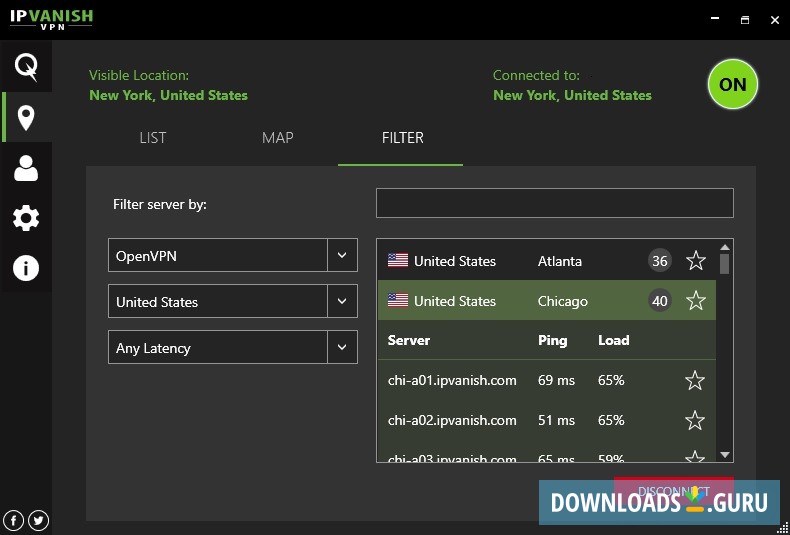Image resolution: width=790 pixels, height=535 pixels.
Task: Minimize the IPVanish window
Action: pos(714,19)
